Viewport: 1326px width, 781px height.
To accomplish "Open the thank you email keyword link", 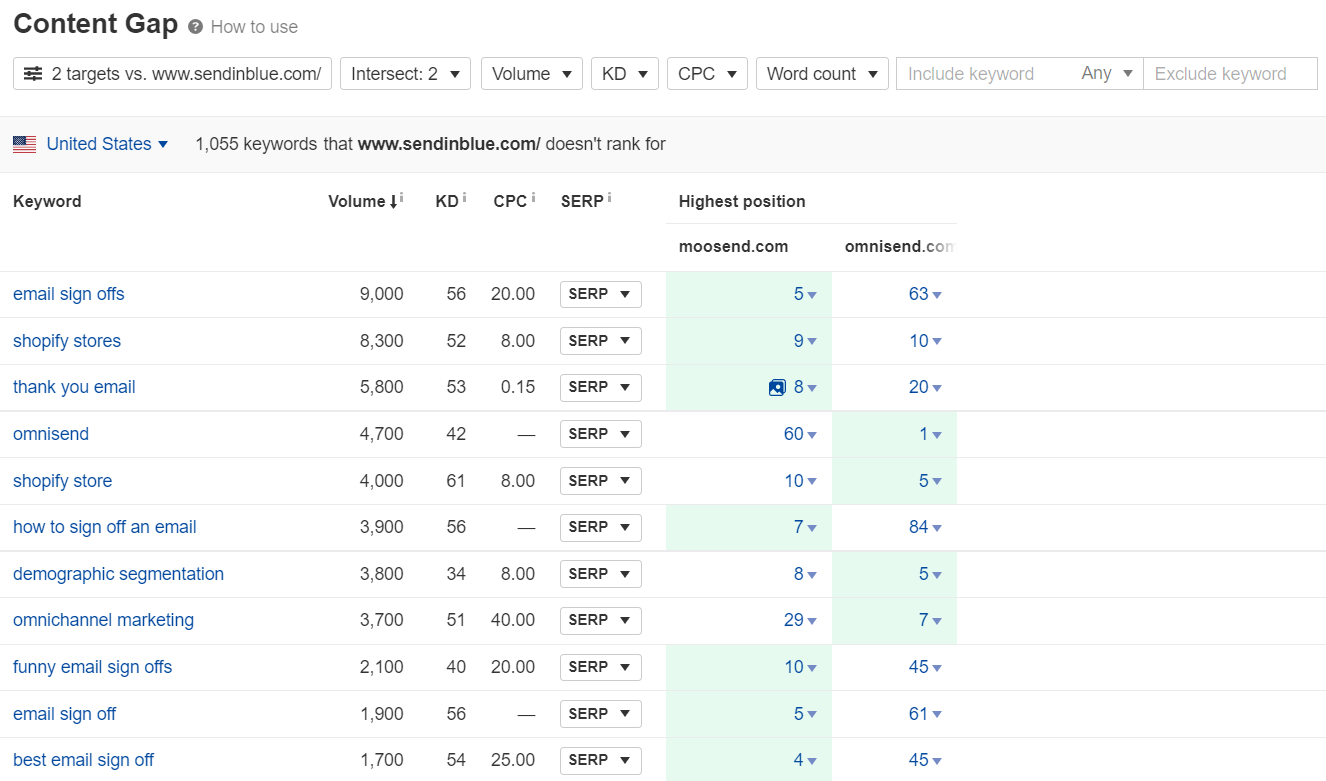I will click(x=74, y=387).
